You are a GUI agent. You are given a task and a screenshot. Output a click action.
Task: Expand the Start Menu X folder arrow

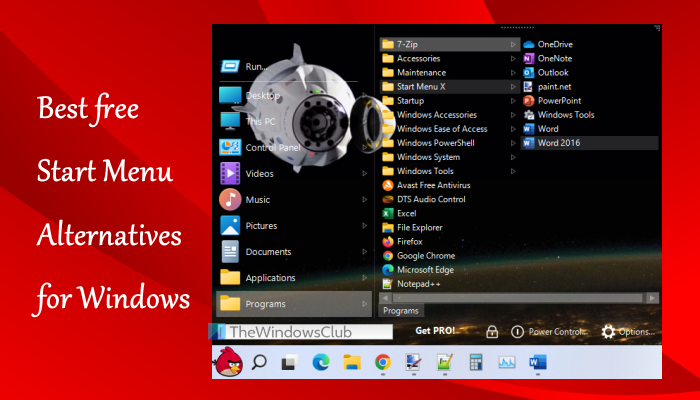tap(513, 87)
